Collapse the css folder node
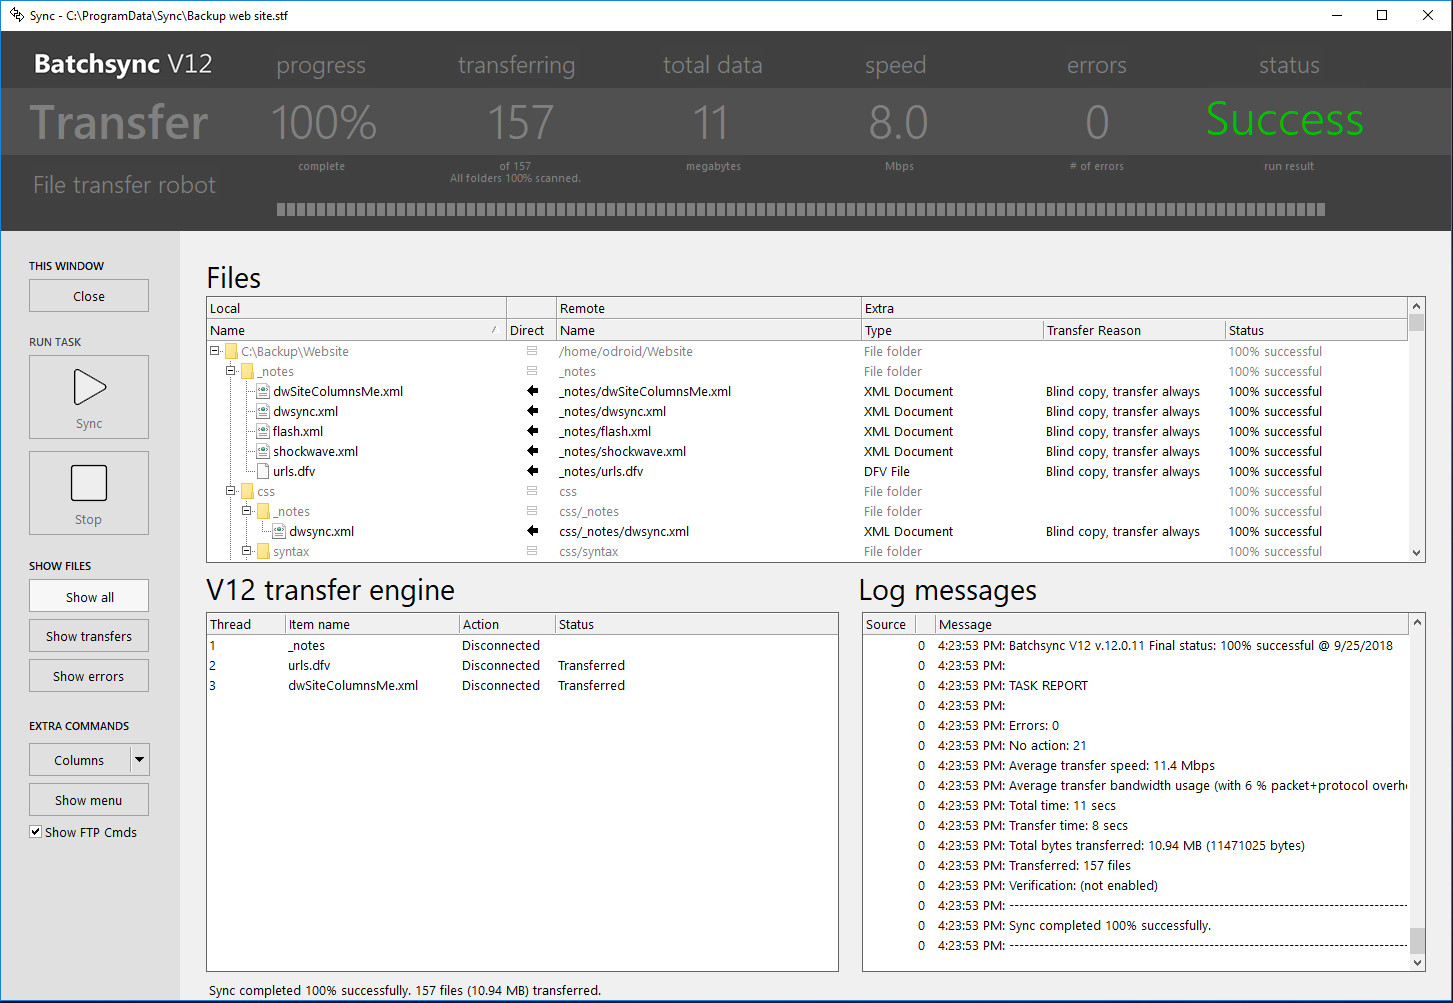 click(x=230, y=491)
